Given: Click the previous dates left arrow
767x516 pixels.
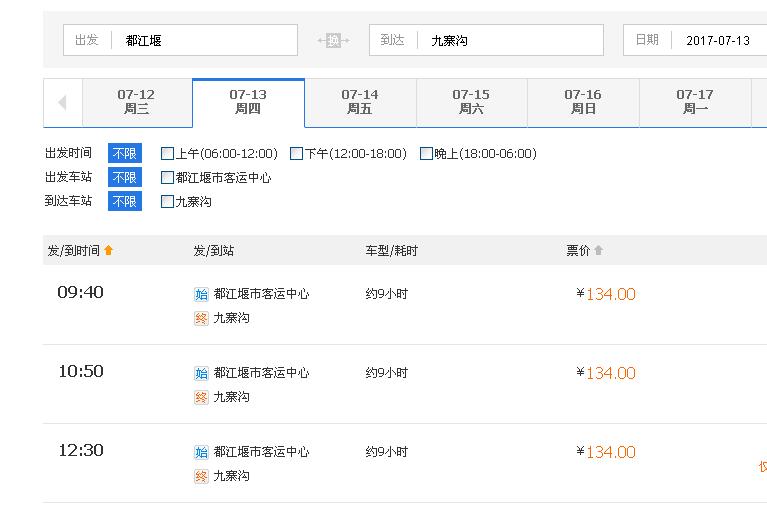Looking at the screenshot, I should (62, 103).
